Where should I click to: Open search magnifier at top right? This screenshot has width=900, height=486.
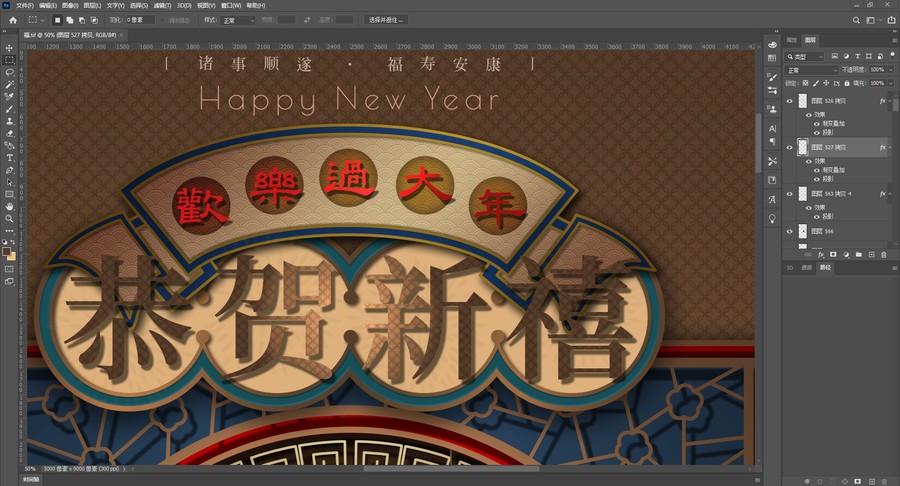point(856,20)
